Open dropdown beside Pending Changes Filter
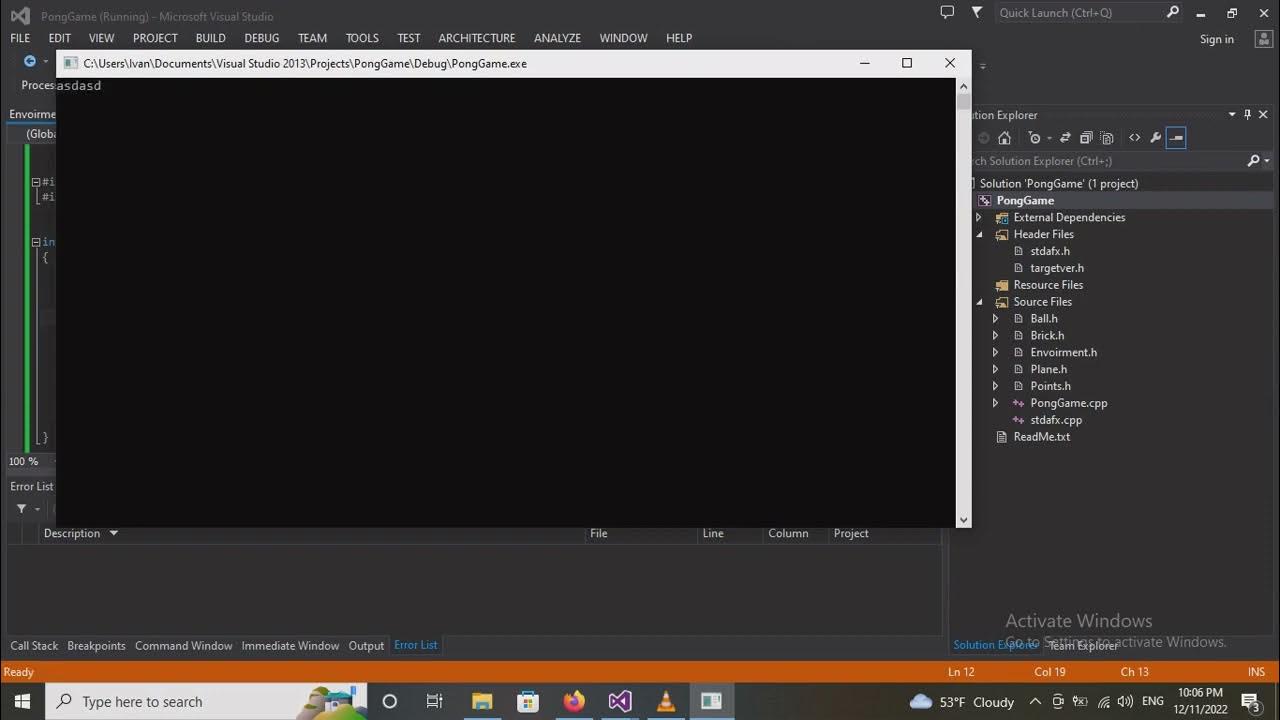 pos(1047,138)
